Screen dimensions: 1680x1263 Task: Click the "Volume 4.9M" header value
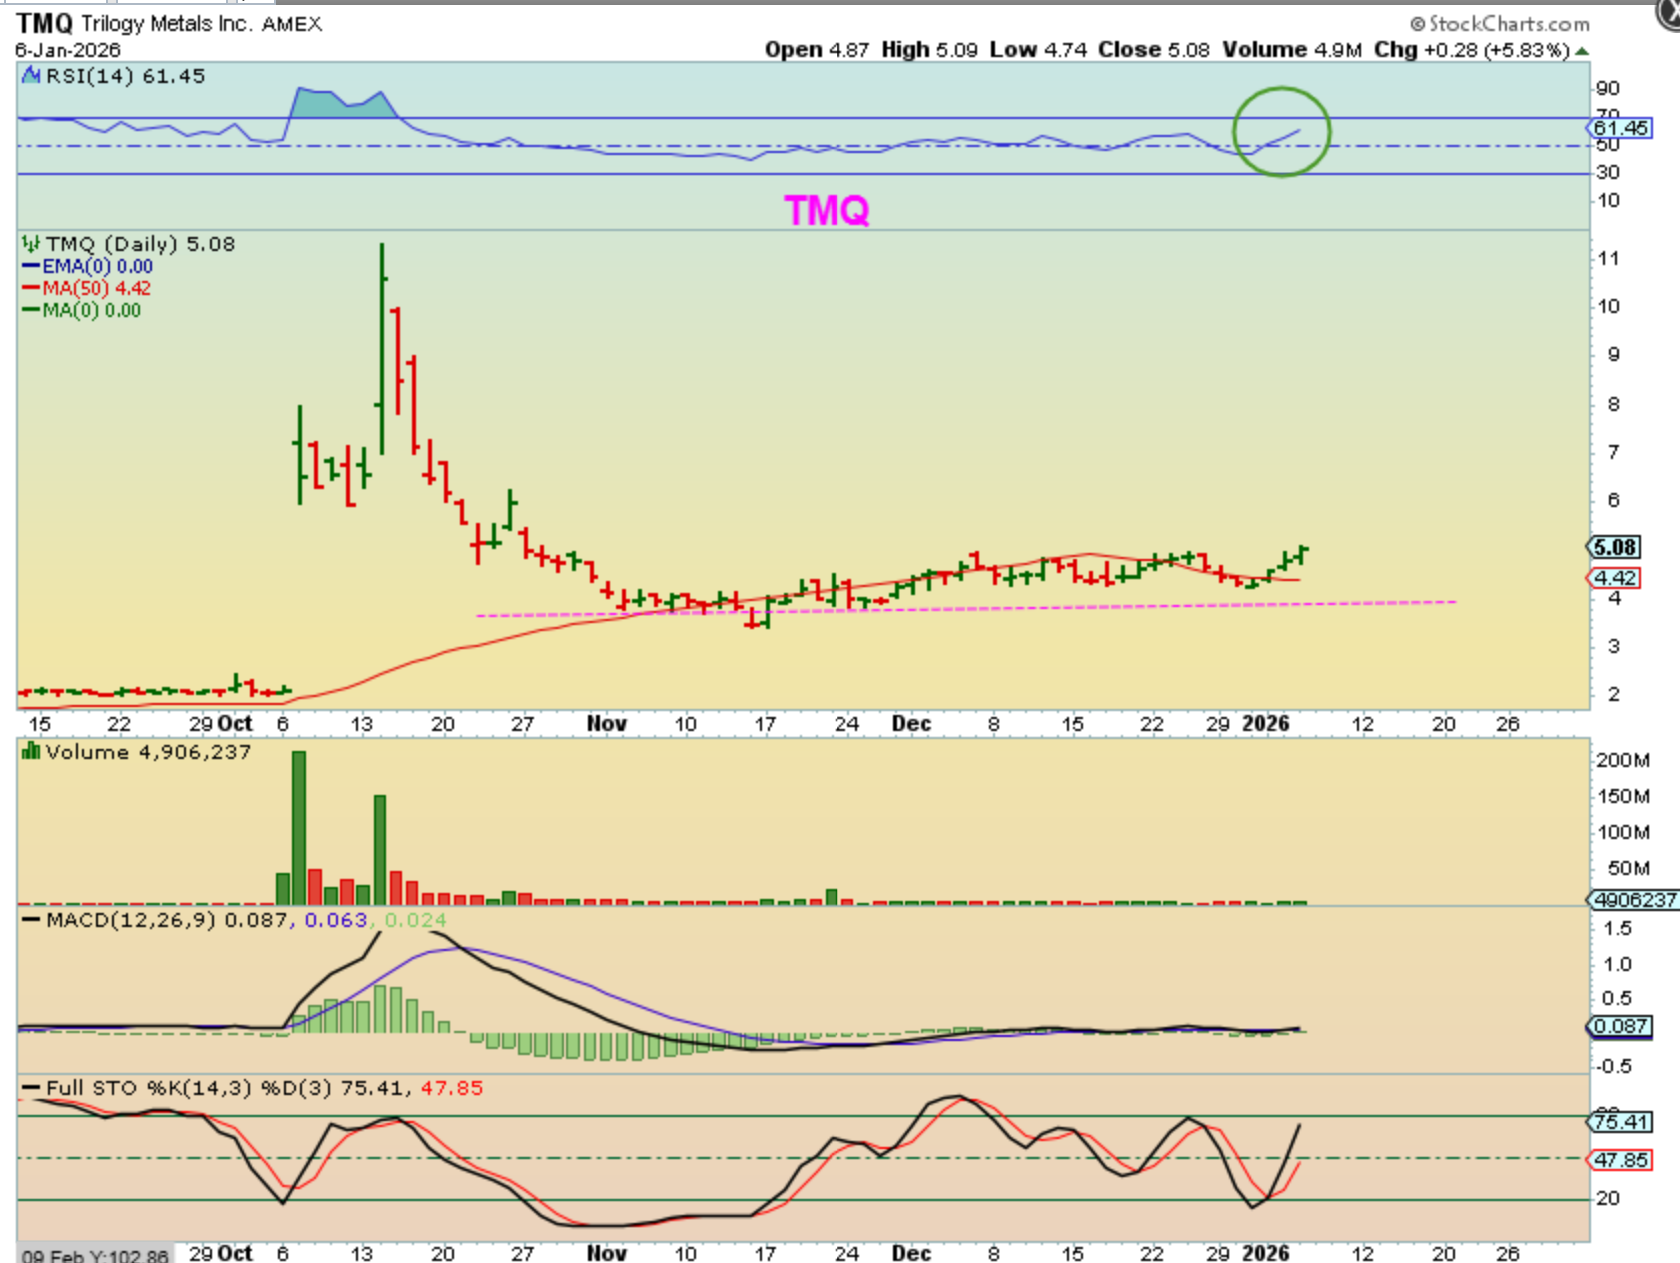[x=1292, y=50]
